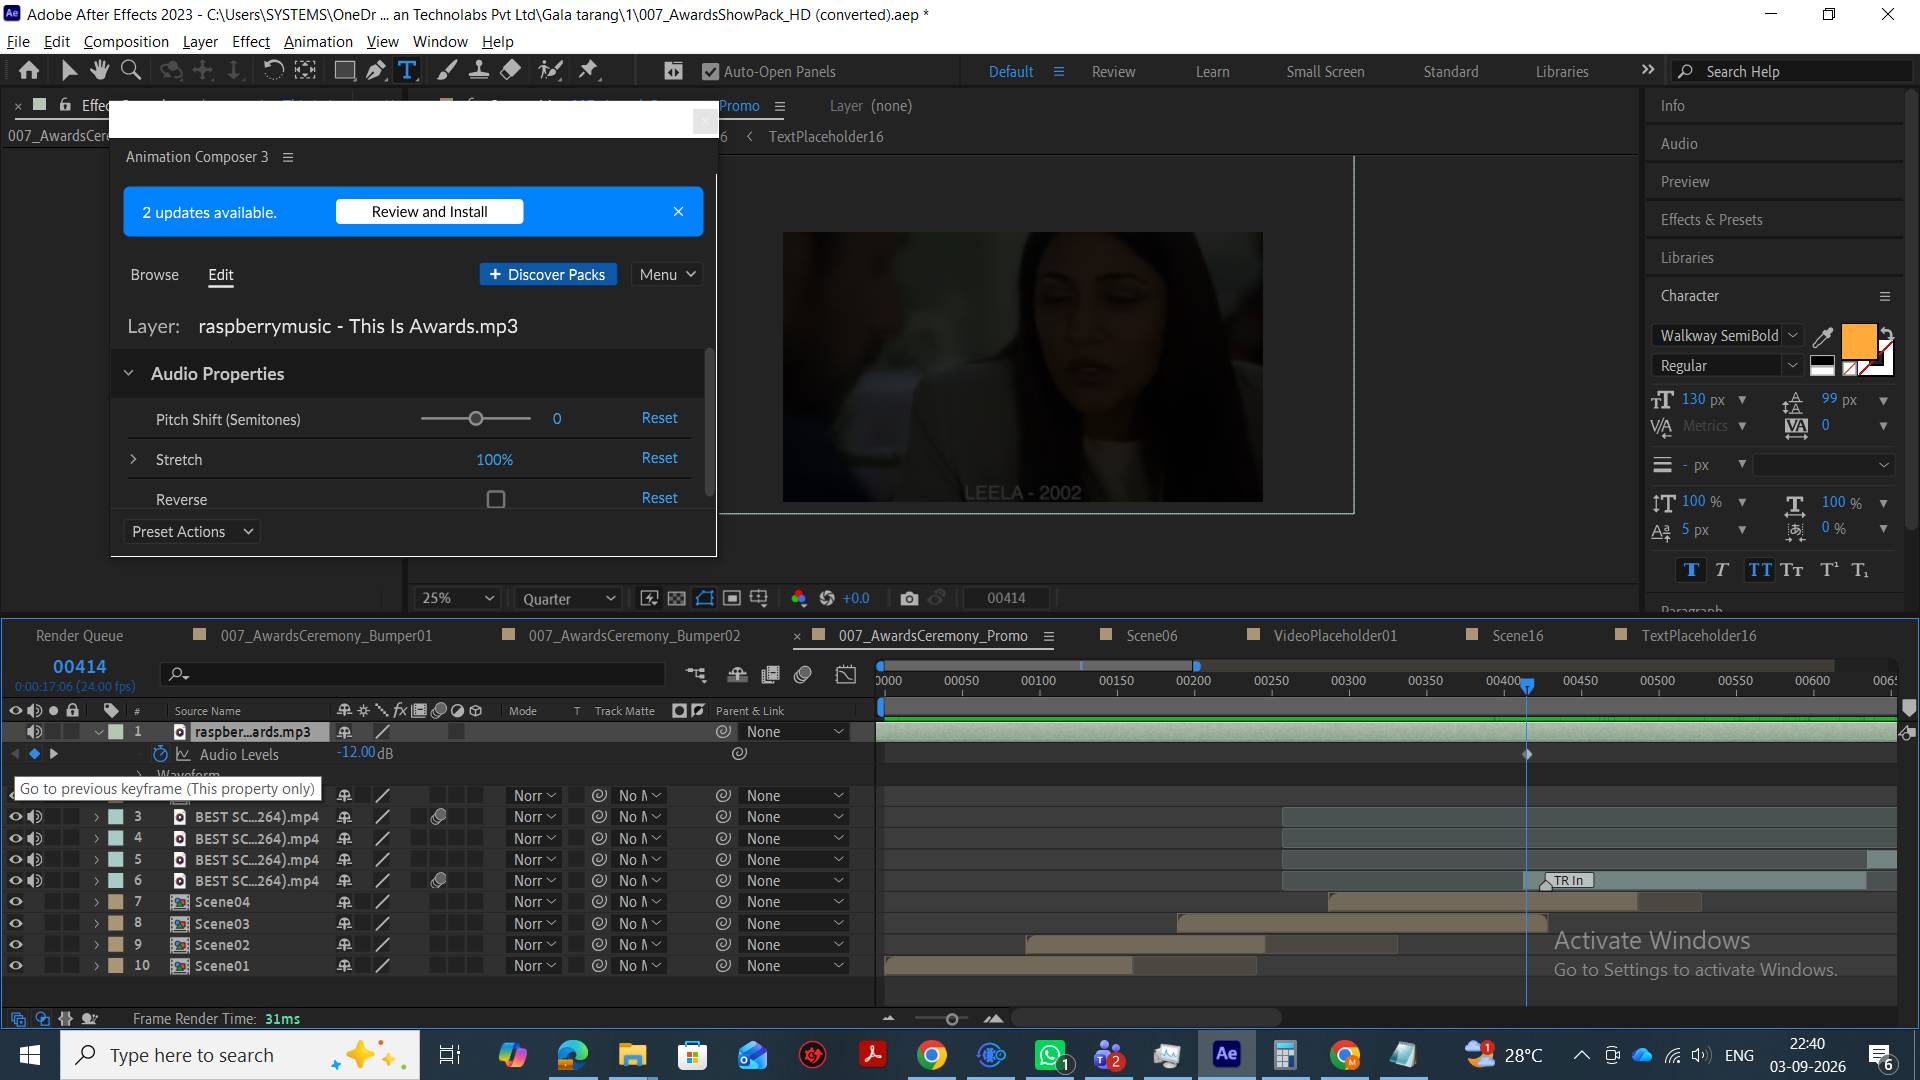Switch to the Scene06 timeline tab

(1151, 636)
